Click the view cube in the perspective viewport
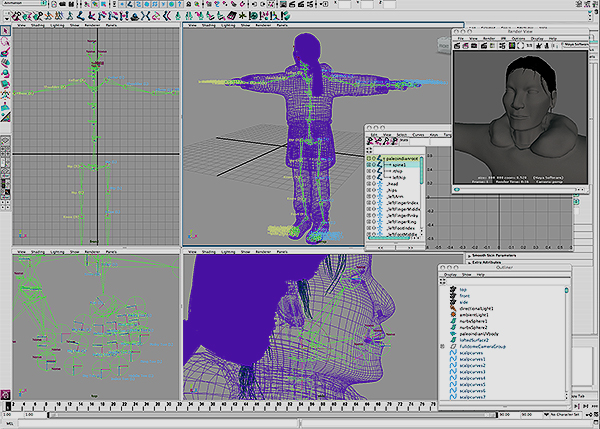This screenshot has width=600, height=429. tap(443, 46)
